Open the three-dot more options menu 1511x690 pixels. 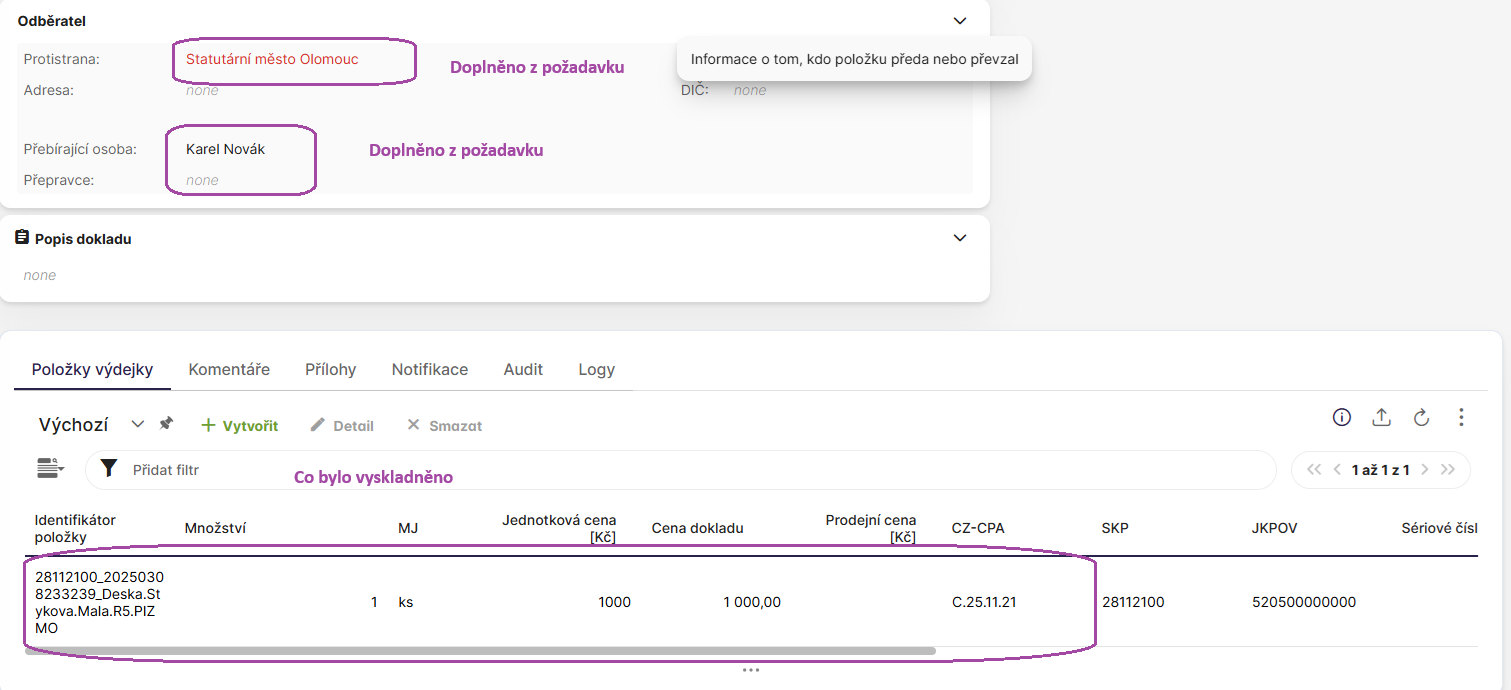tap(1461, 418)
